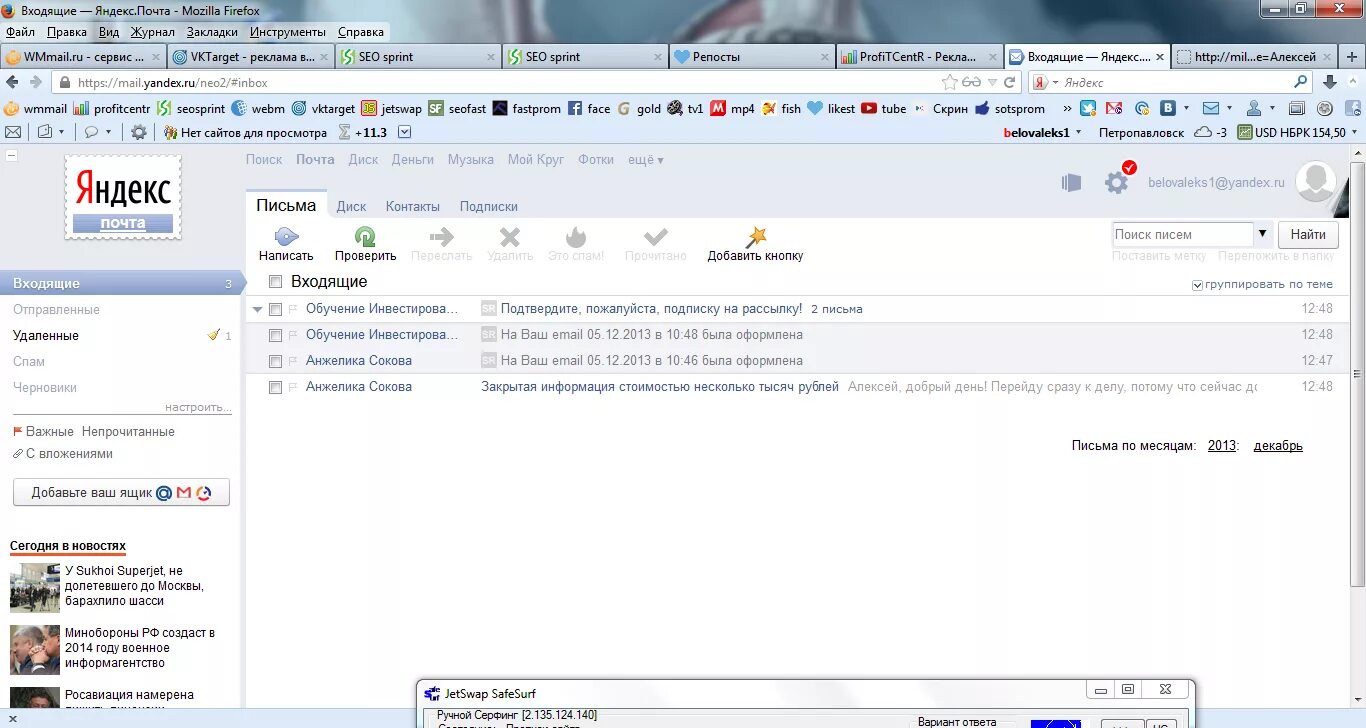Open the Sukhoi Superjet news headline
The height and width of the screenshot is (728, 1366).
pos(134,586)
